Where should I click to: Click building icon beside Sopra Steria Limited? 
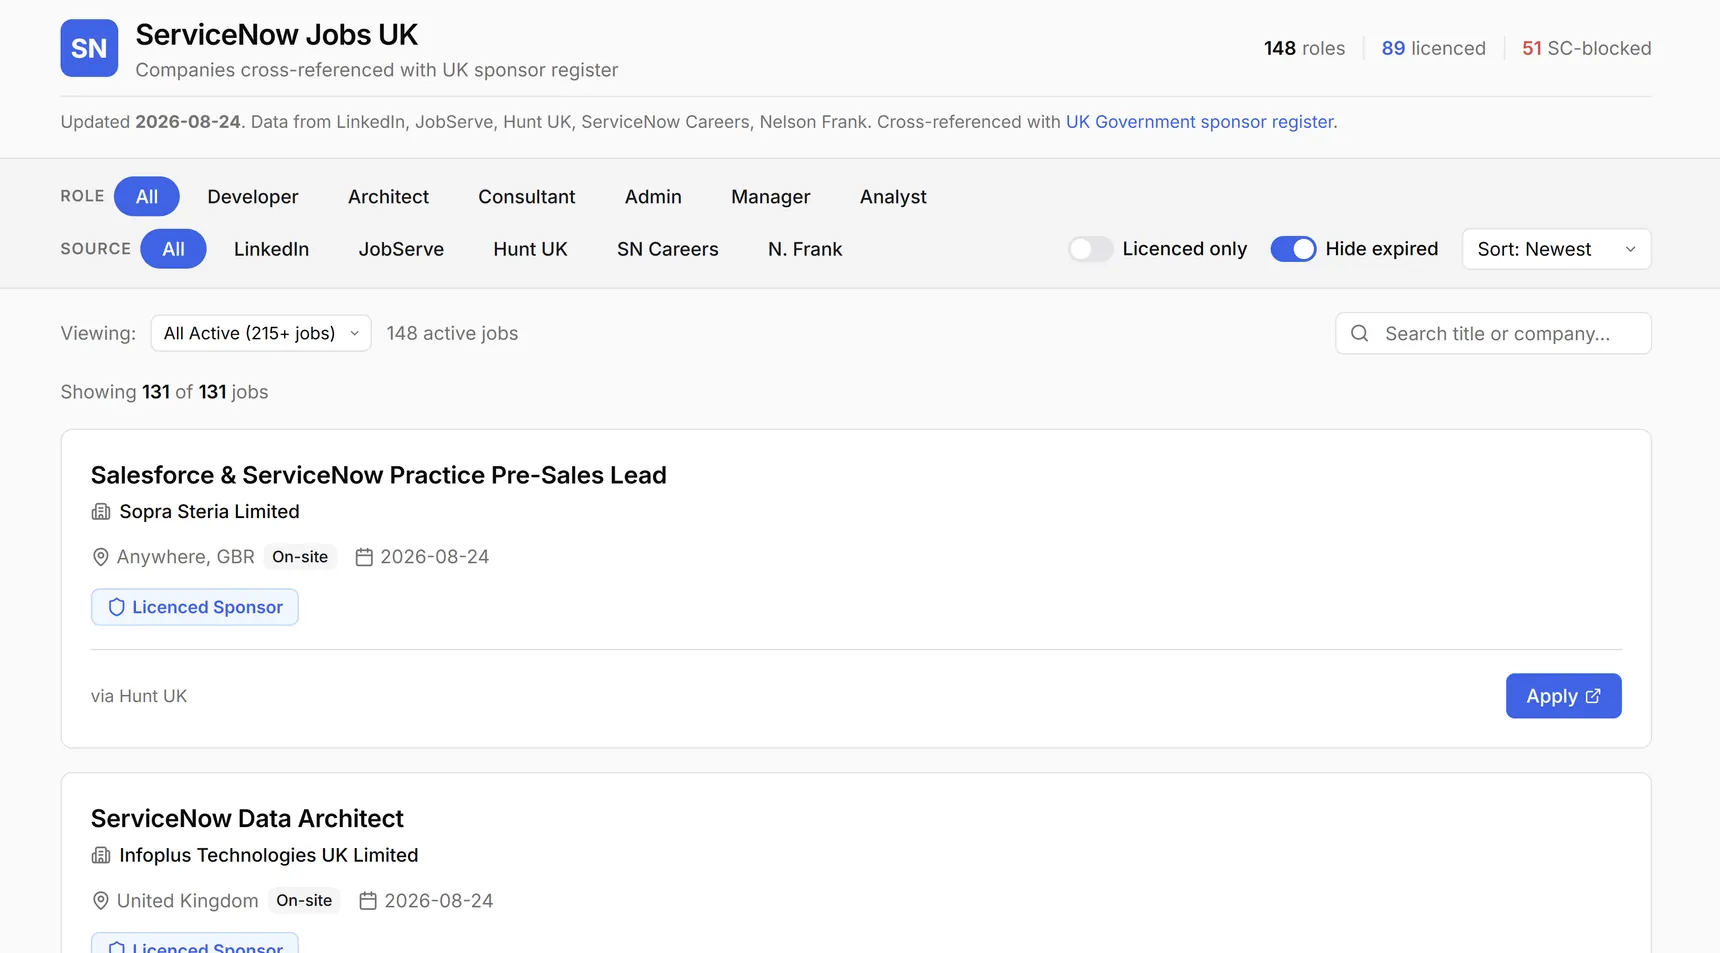101,512
